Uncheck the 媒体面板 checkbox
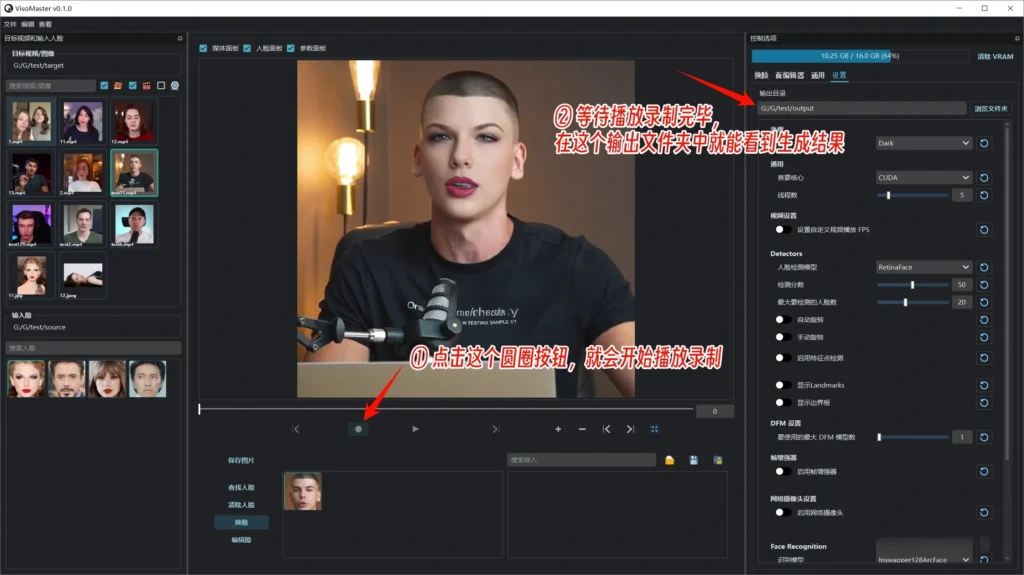The width and height of the screenshot is (1024, 575). tap(204, 48)
